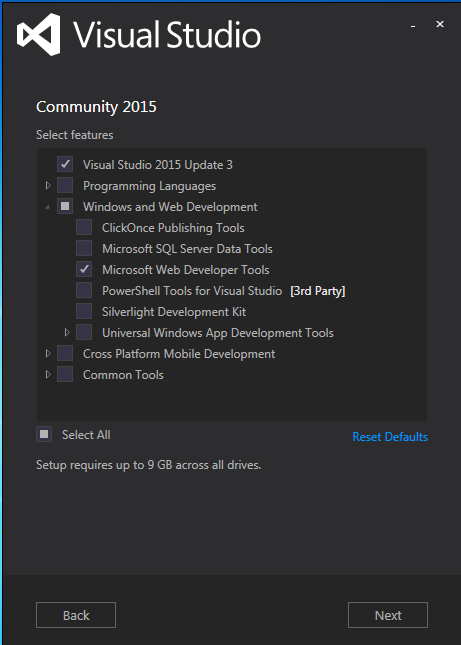This screenshot has height=645, width=461.
Task: Check Universal Windows App Development Tools checkbox
Action: (x=84, y=332)
